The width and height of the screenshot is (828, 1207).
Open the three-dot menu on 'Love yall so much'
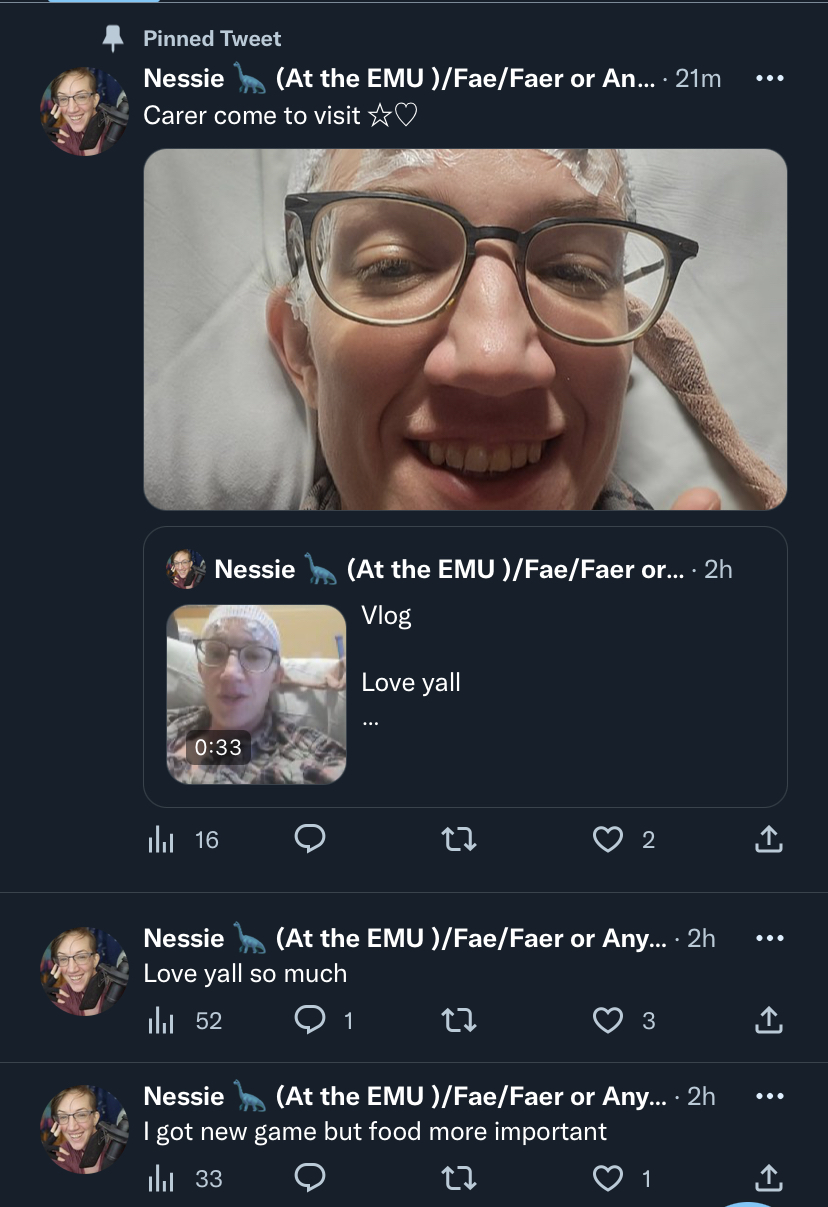pos(768,938)
